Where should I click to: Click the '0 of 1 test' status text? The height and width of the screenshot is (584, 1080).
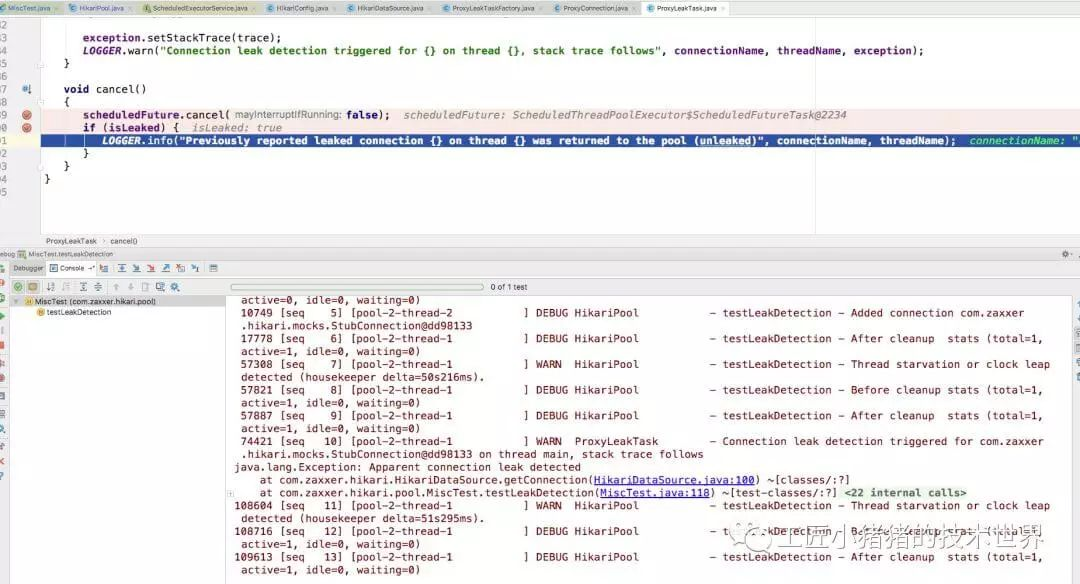[x=509, y=286]
